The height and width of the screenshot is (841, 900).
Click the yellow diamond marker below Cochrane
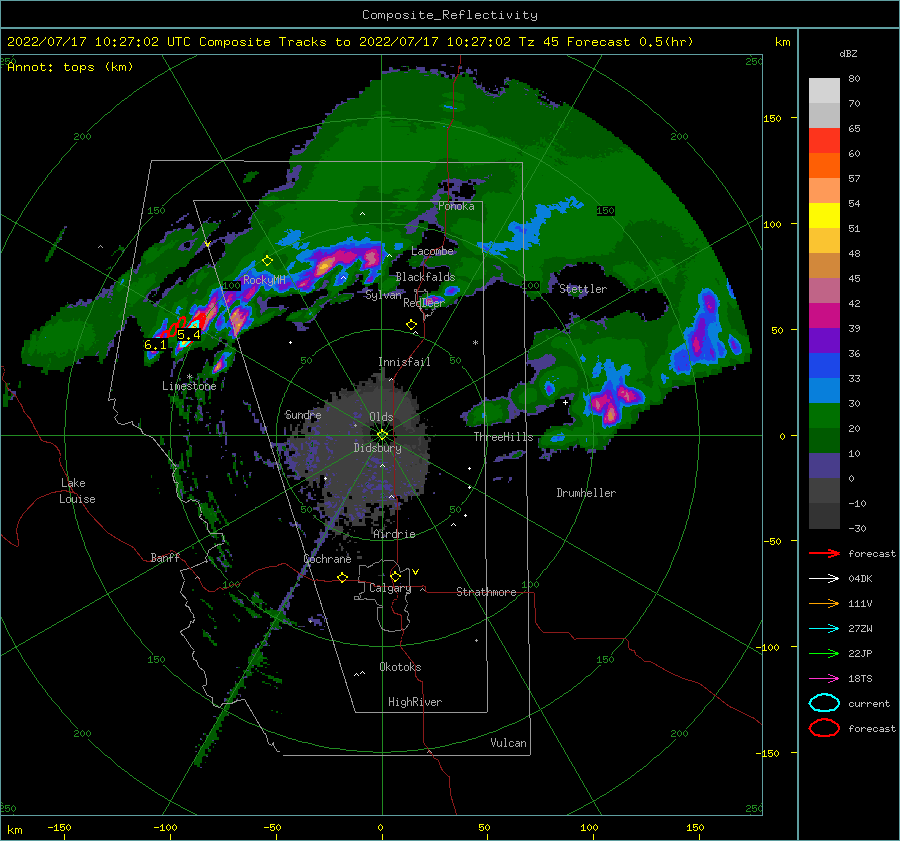[x=343, y=577]
